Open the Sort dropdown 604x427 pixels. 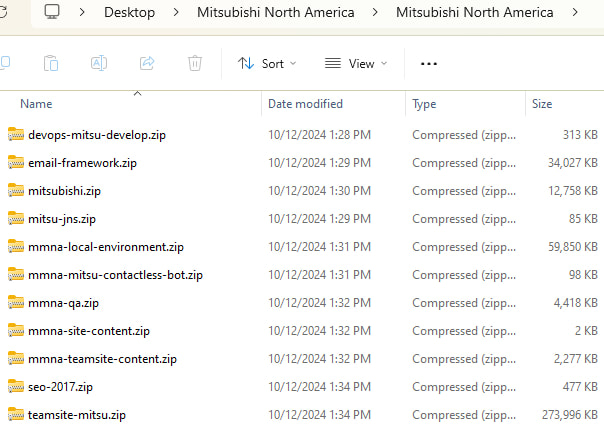pyautogui.click(x=267, y=64)
